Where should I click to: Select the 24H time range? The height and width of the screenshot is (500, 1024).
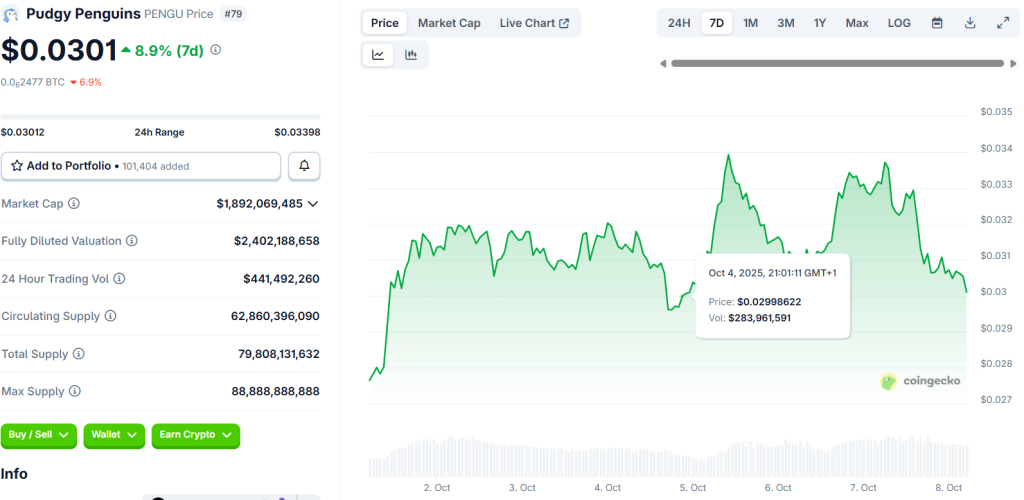tap(679, 23)
